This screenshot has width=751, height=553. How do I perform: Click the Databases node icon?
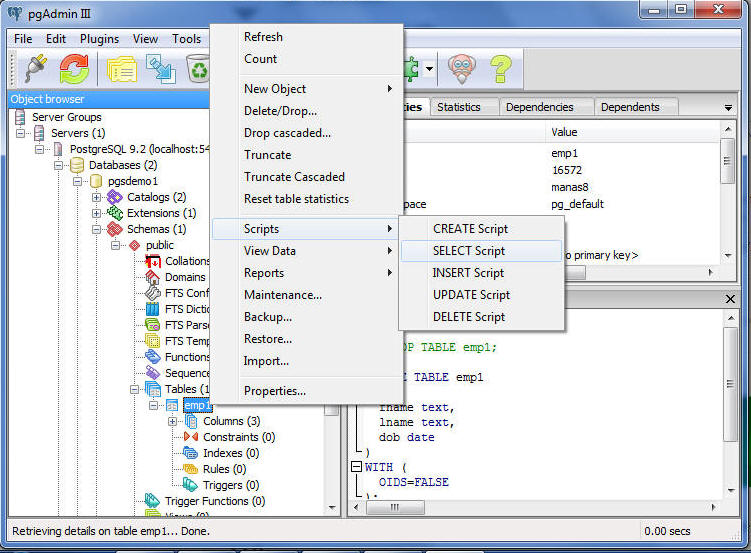pos(77,165)
